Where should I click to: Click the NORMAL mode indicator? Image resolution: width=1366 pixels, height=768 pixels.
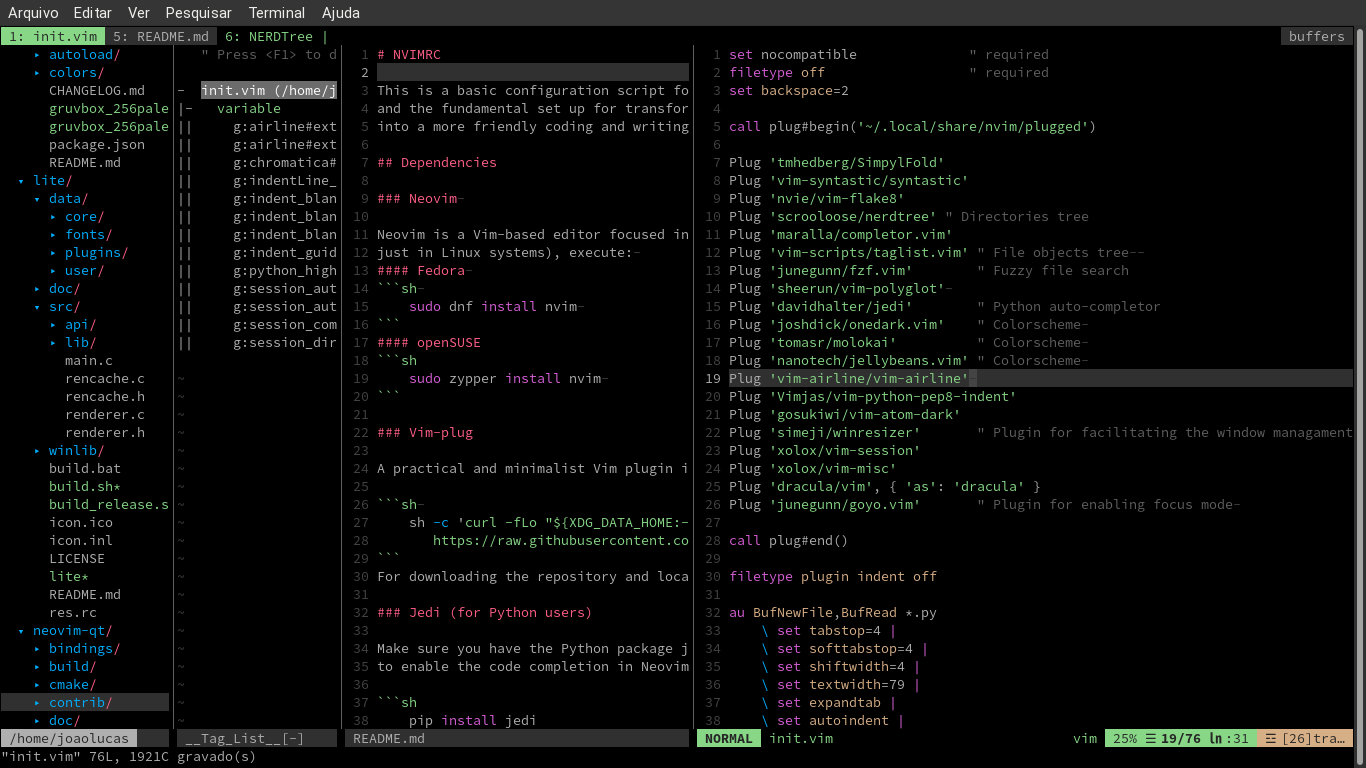click(x=729, y=738)
